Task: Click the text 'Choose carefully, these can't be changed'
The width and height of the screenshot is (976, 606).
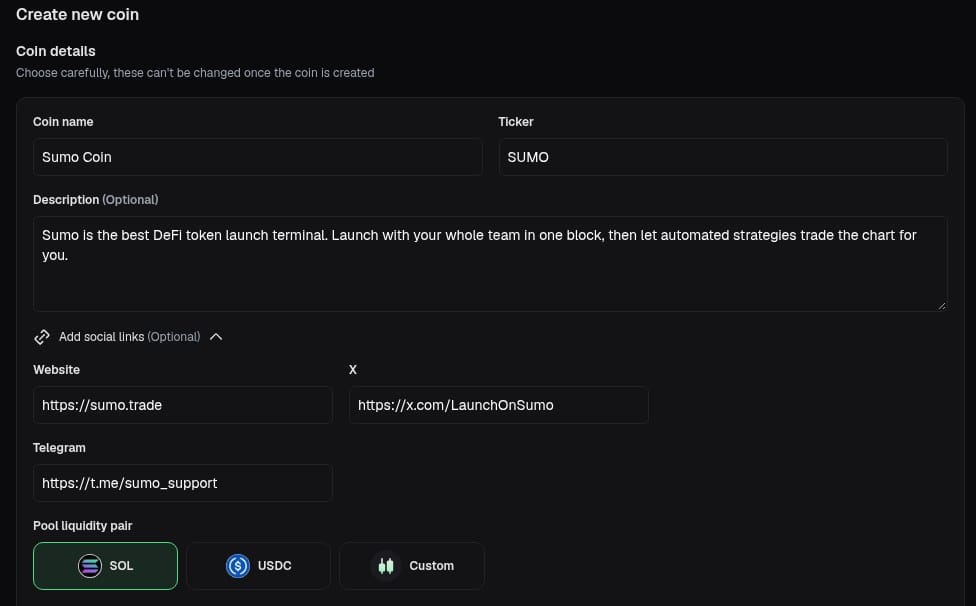Action: coord(128,73)
